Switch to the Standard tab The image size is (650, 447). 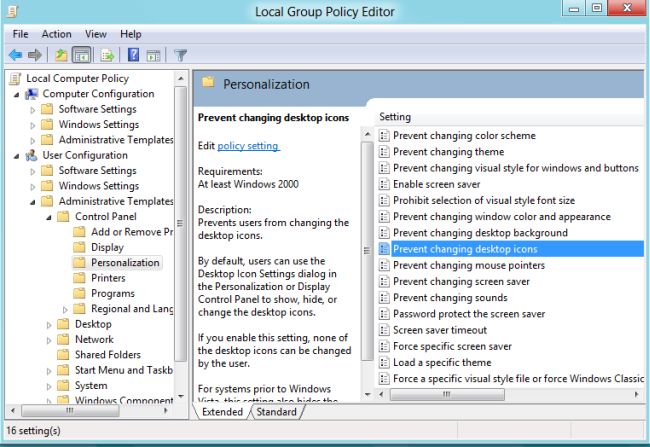276,412
